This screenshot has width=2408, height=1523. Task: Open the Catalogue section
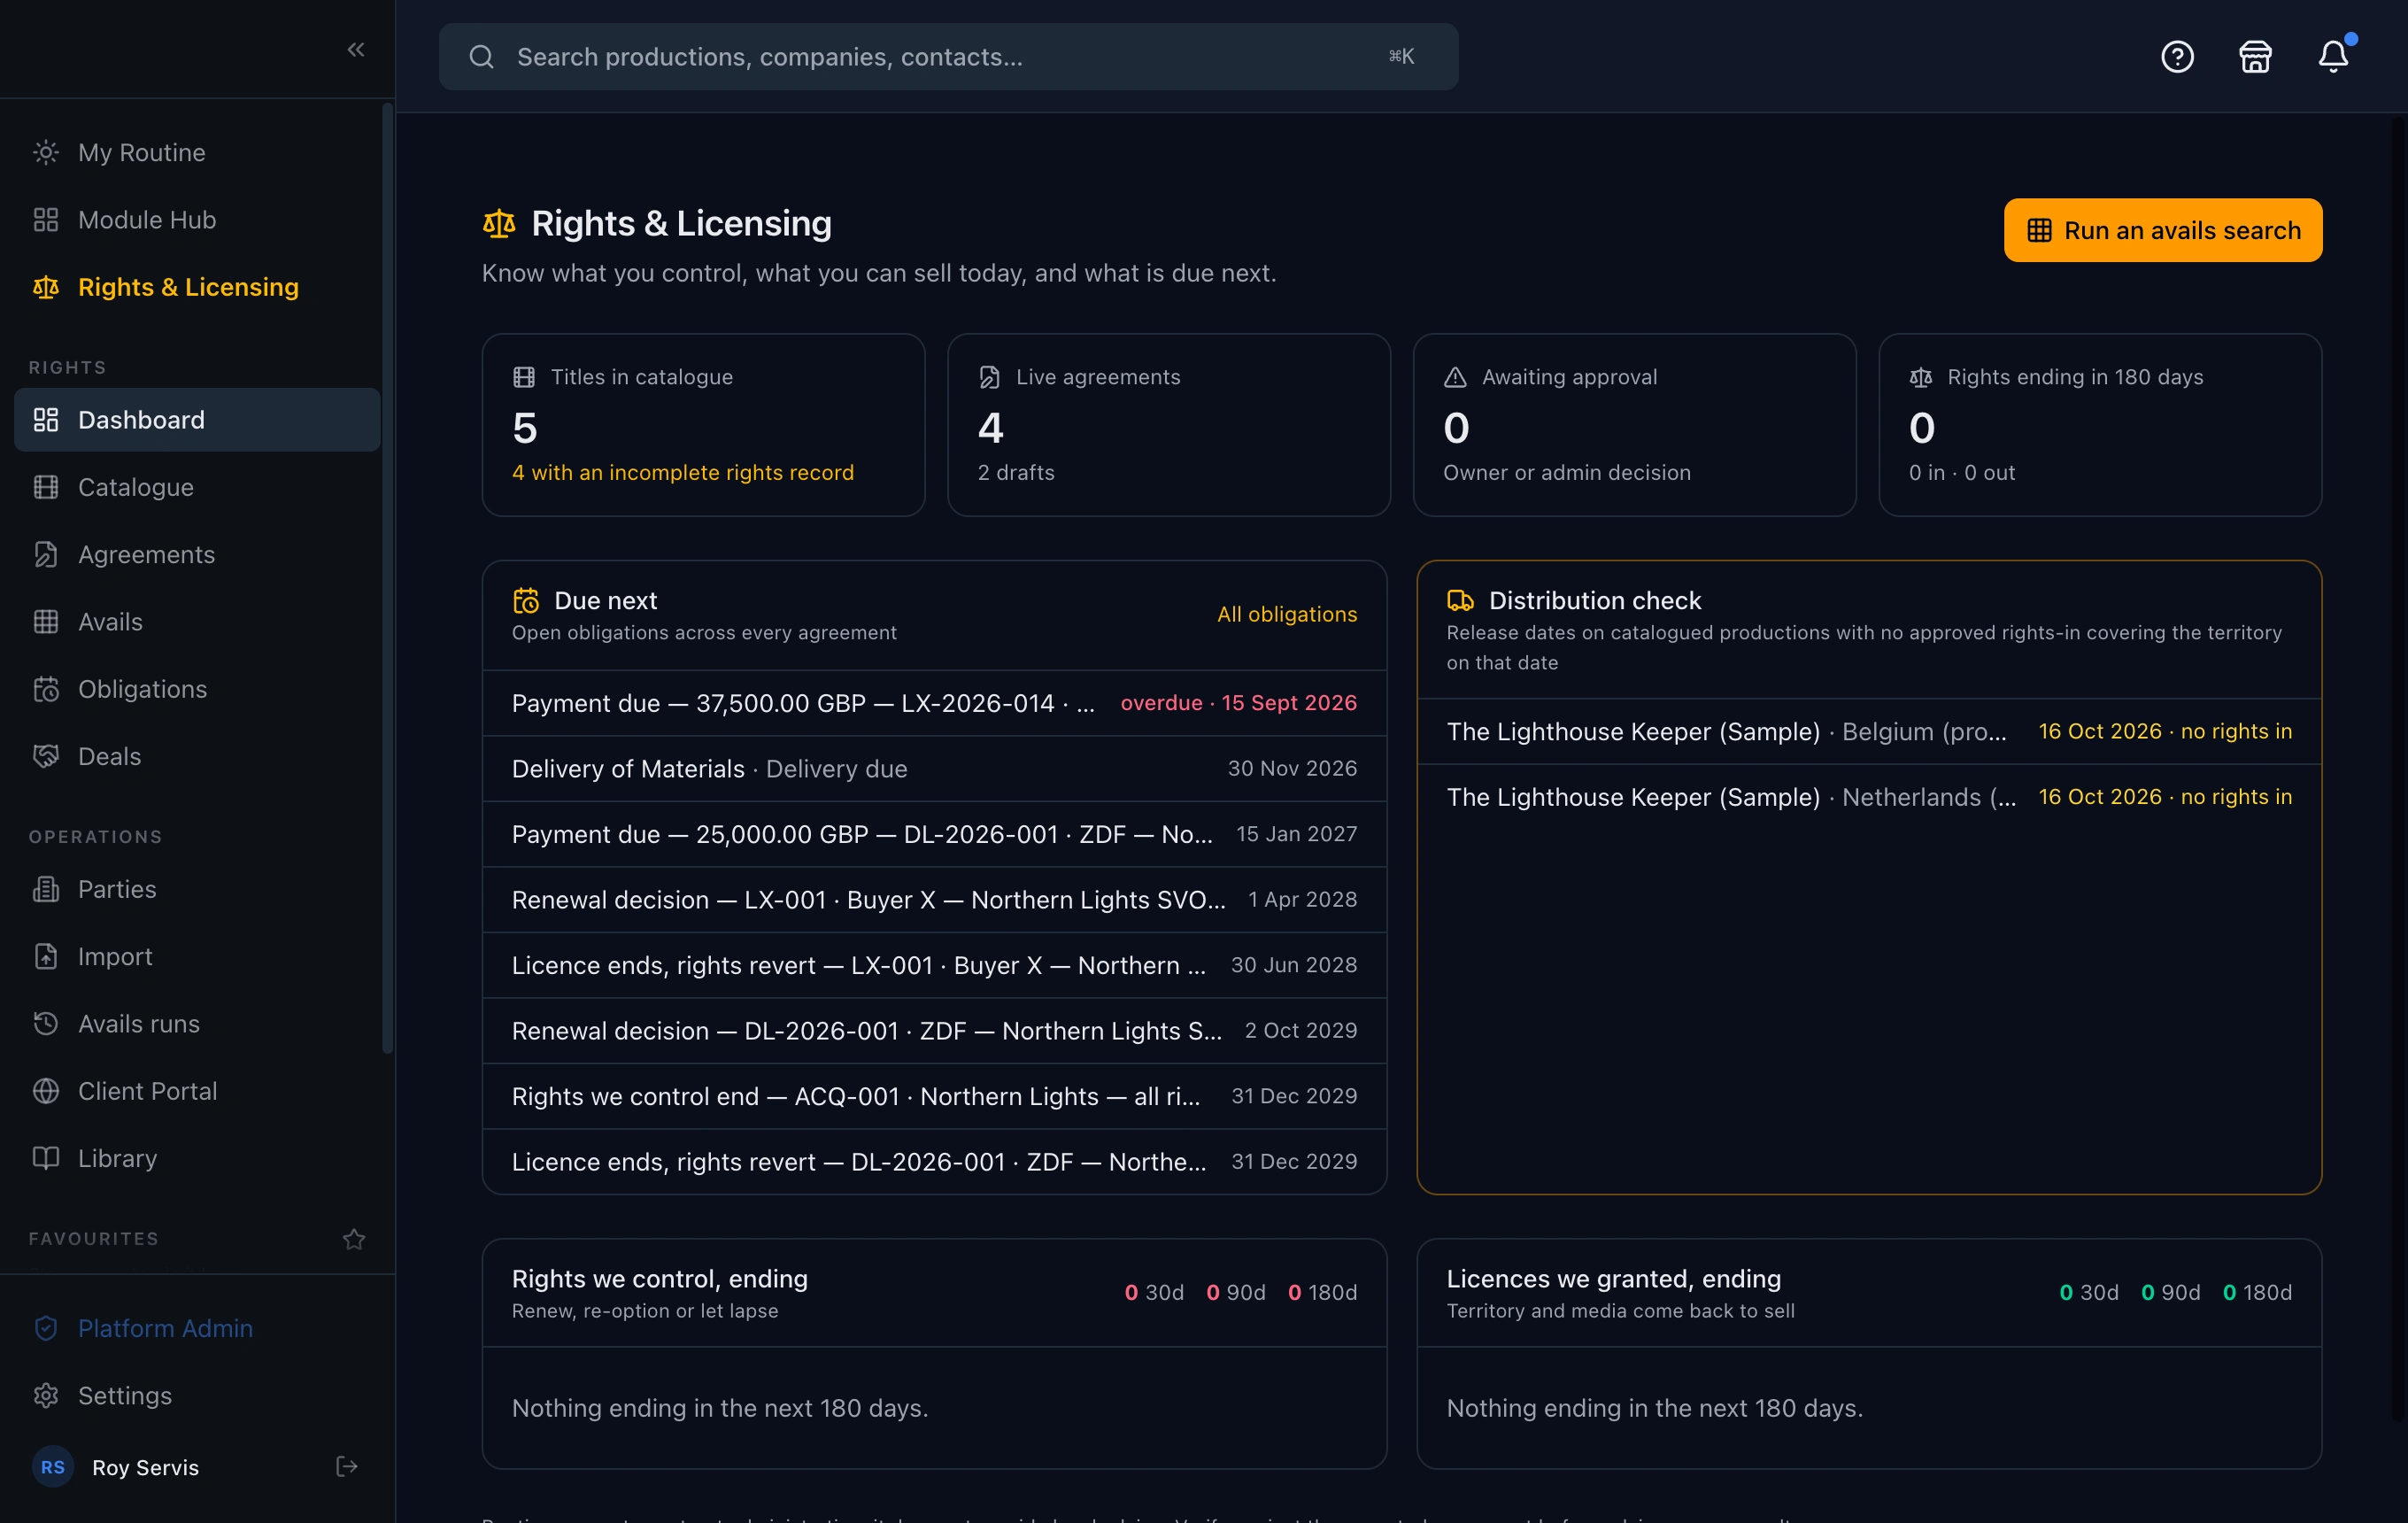[197, 487]
